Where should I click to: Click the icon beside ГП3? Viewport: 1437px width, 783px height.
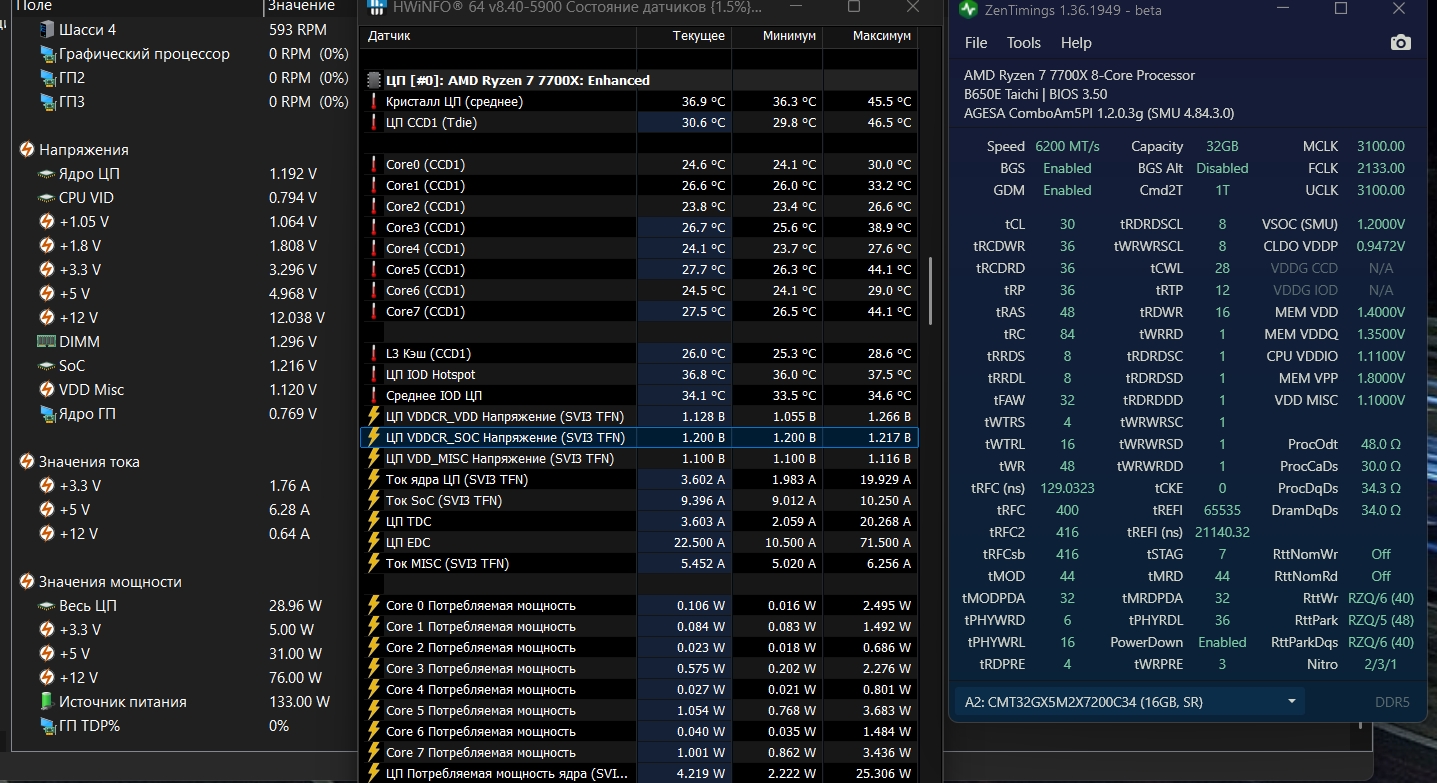tap(47, 102)
